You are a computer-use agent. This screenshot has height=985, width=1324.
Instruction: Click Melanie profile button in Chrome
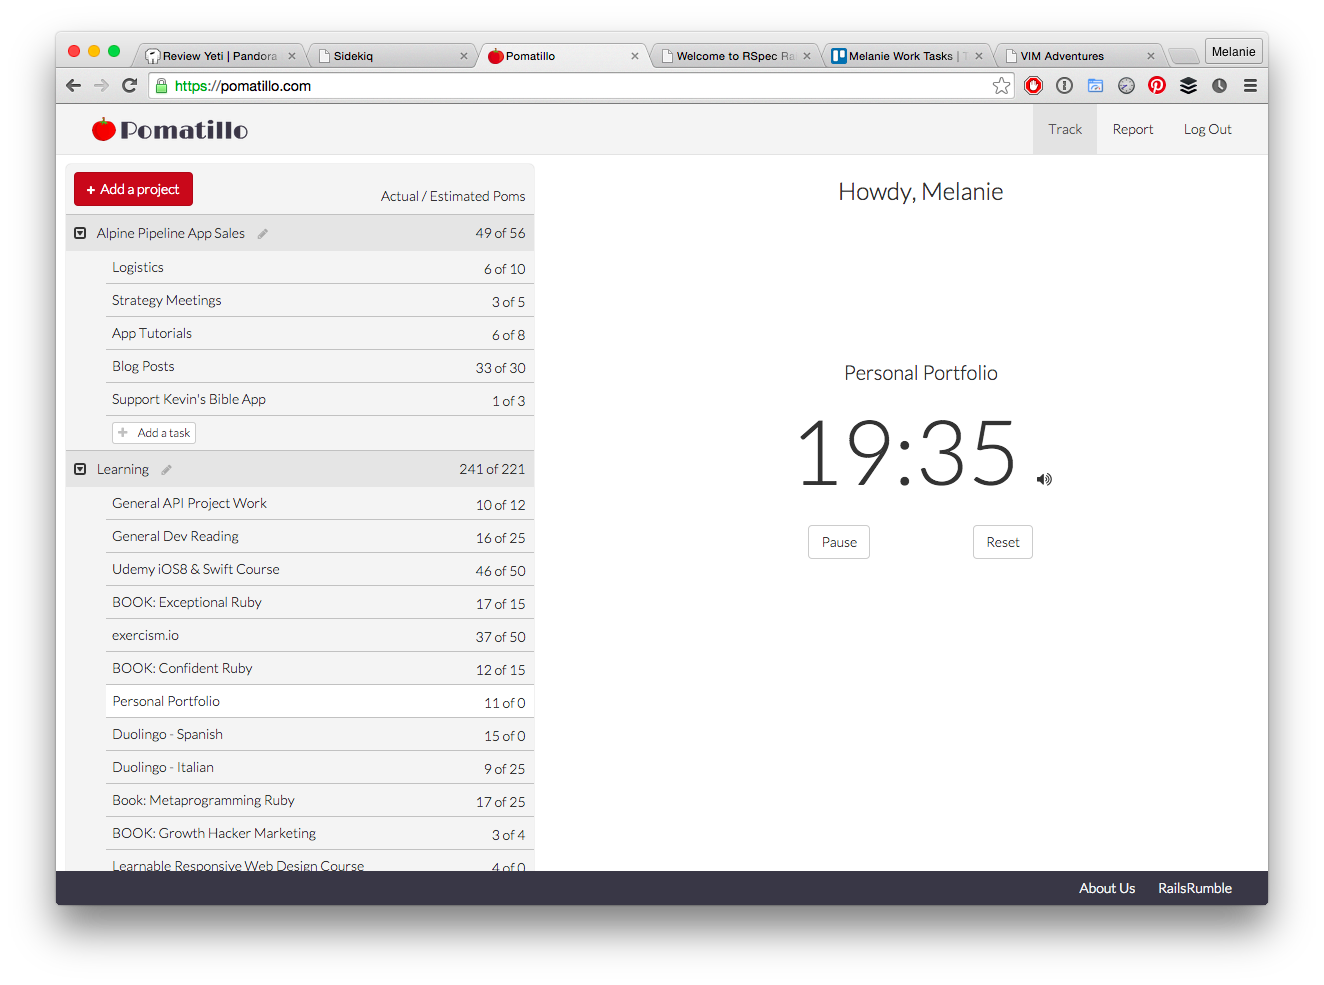[x=1233, y=52]
